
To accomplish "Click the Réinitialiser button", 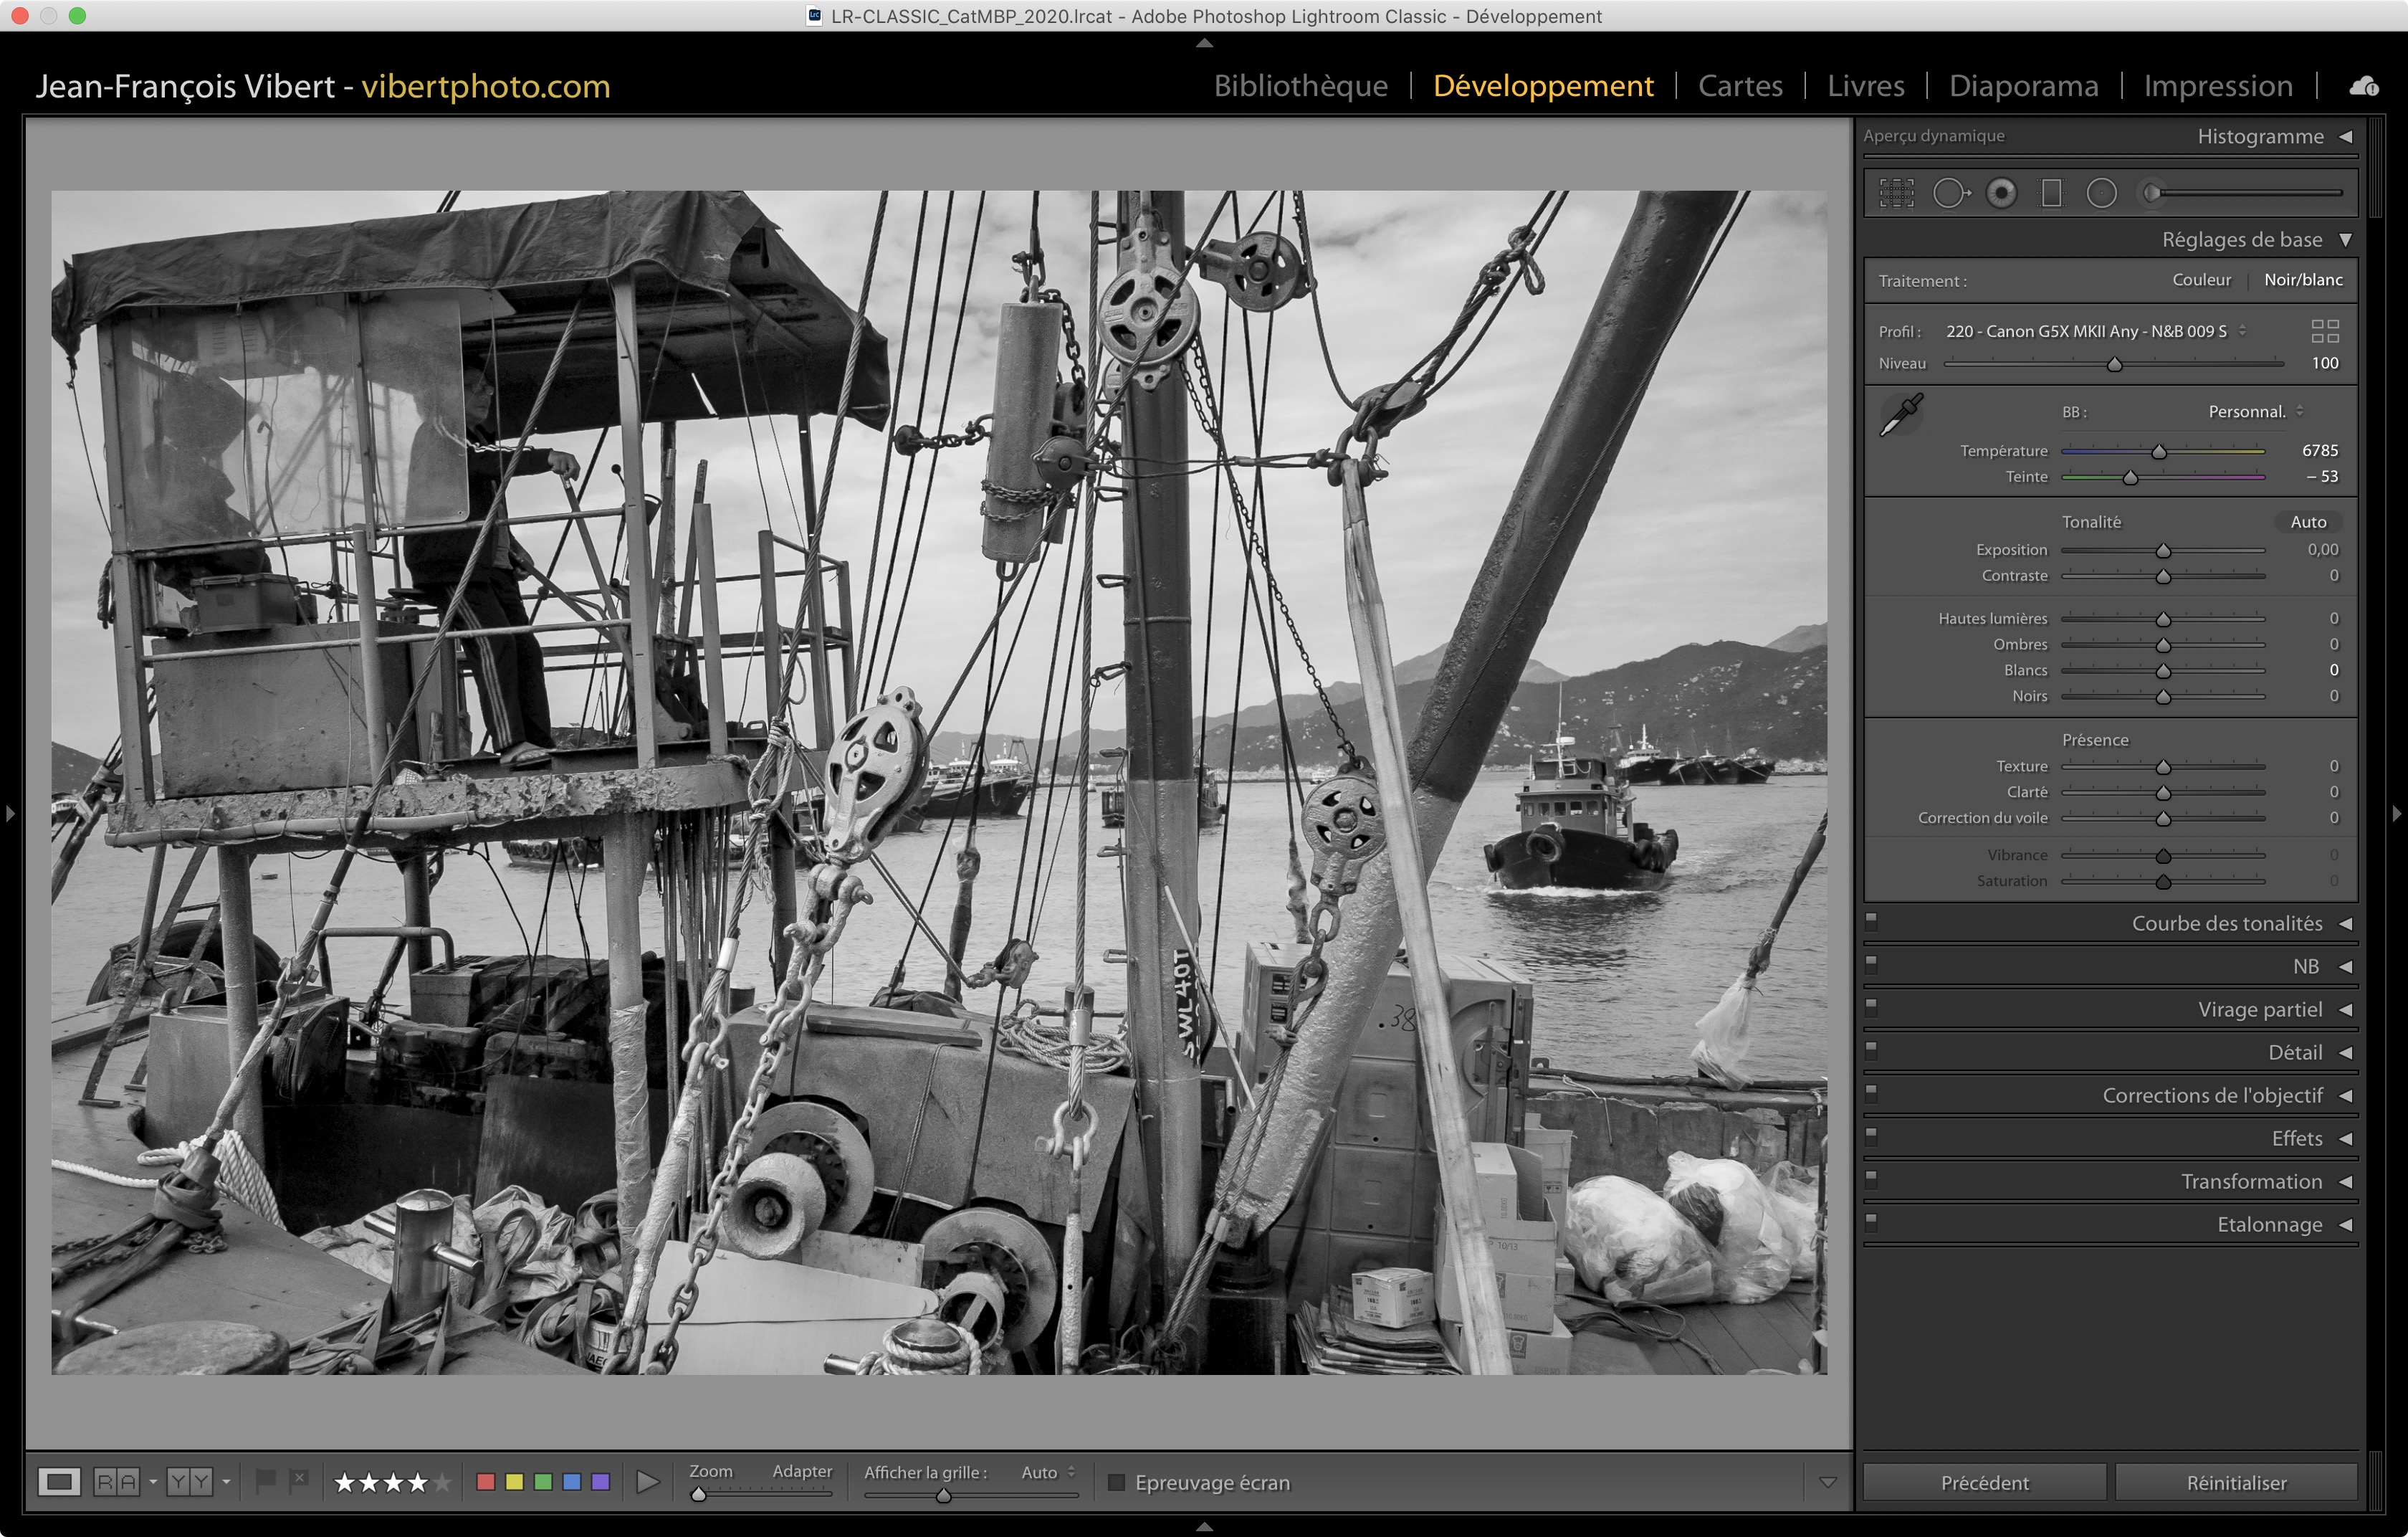I will pyautogui.click(x=2236, y=1482).
